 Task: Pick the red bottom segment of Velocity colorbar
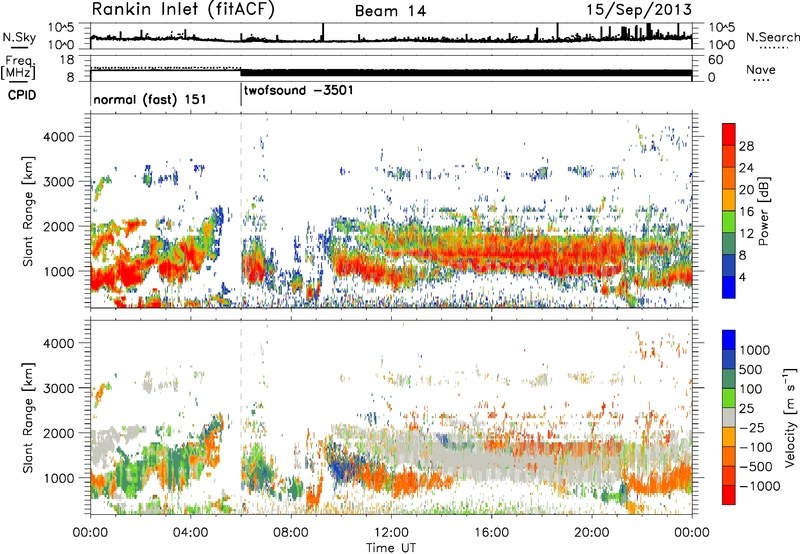click(729, 495)
